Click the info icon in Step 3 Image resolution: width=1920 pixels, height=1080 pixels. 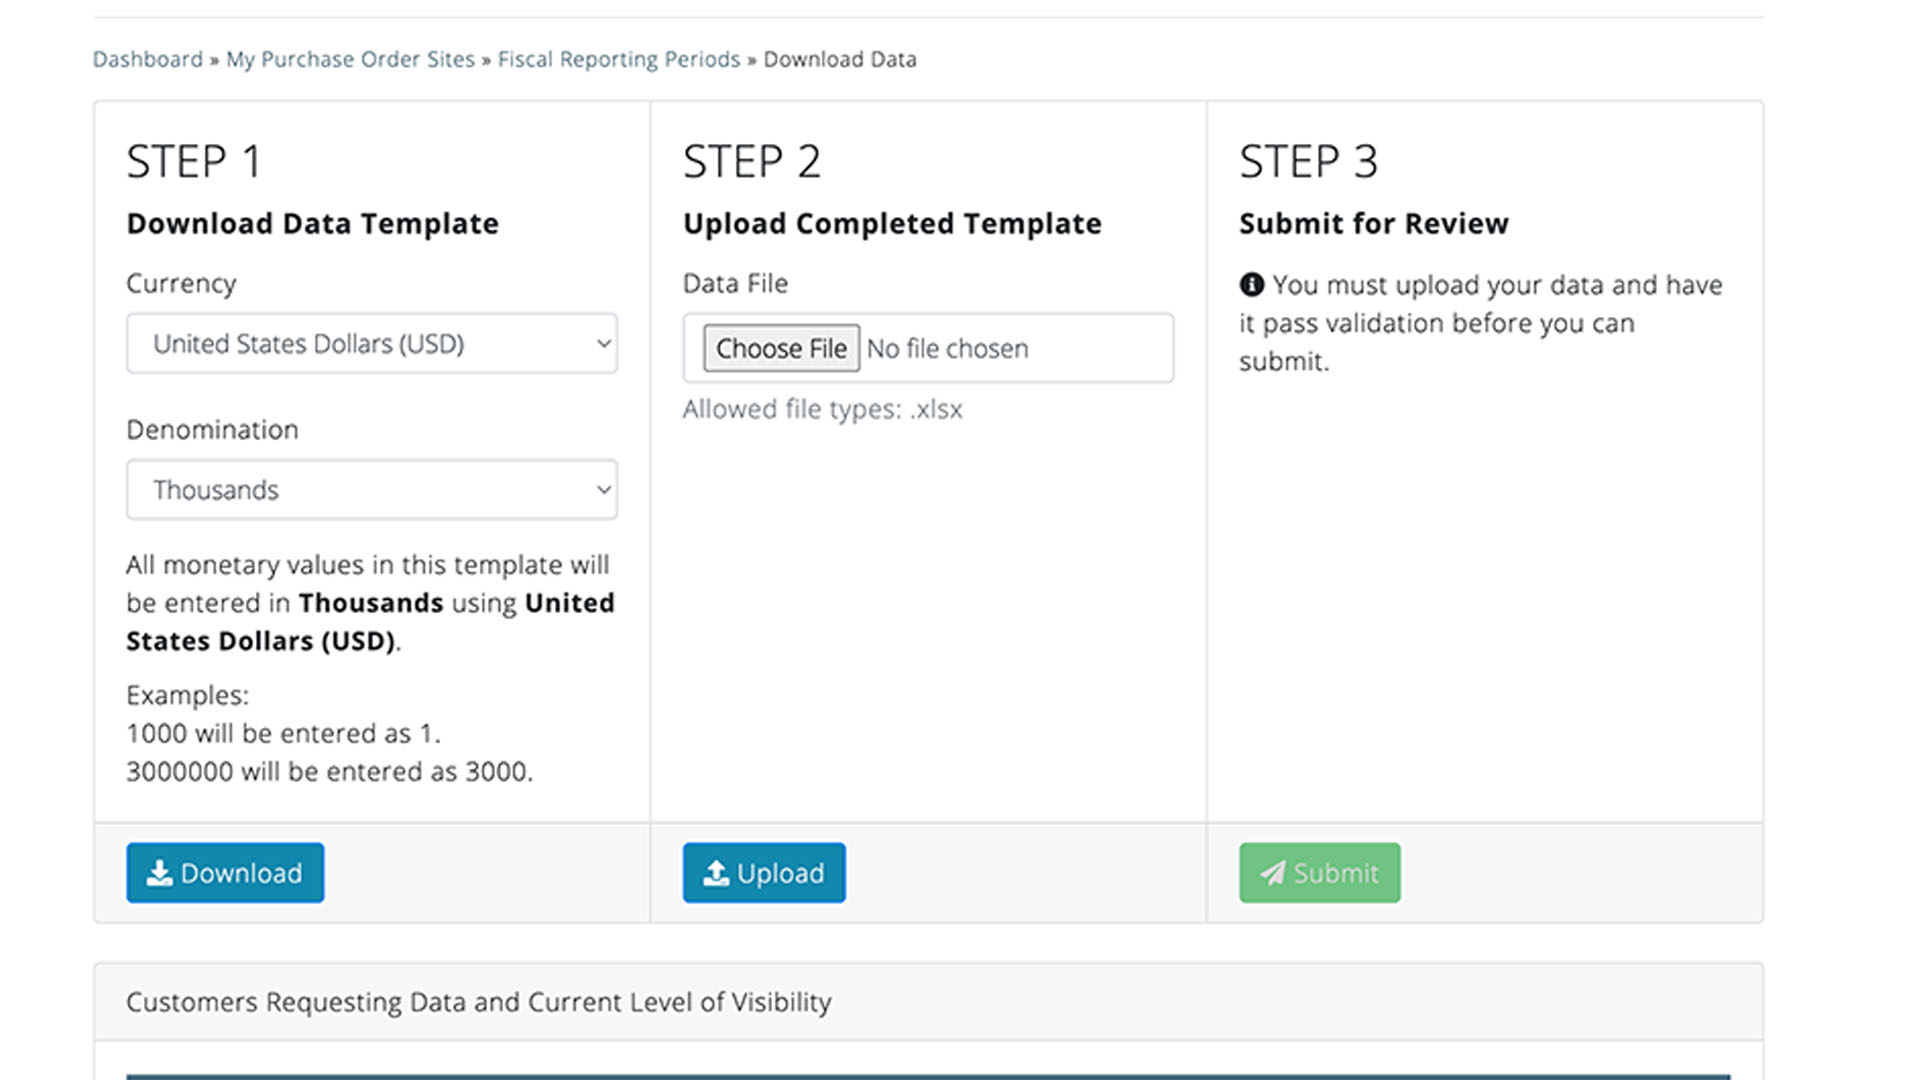(x=1251, y=285)
